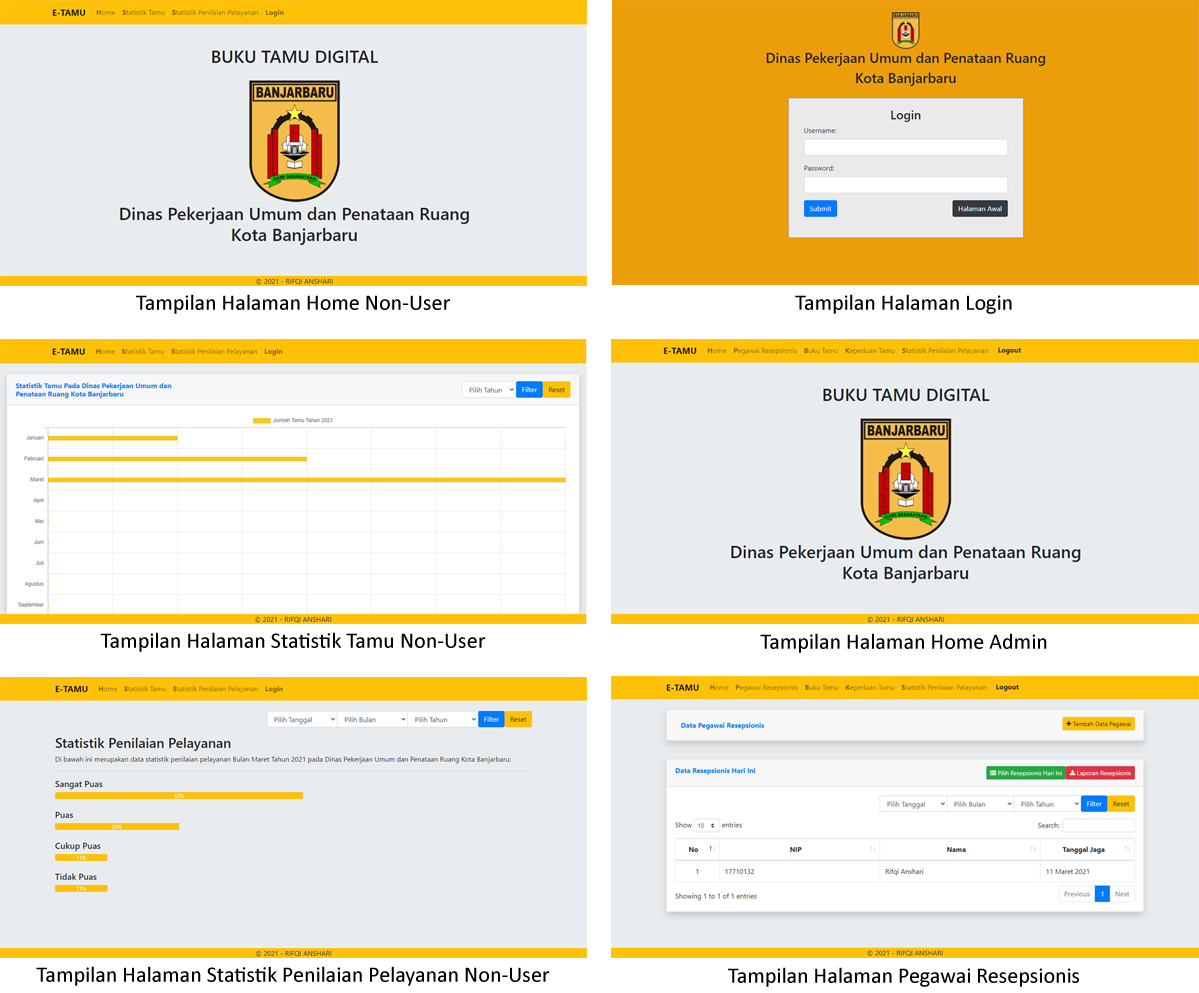Image resolution: width=1199 pixels, height=993 pixels.
Task: Click into the Username input field
Action: click(x=905, y=147)
